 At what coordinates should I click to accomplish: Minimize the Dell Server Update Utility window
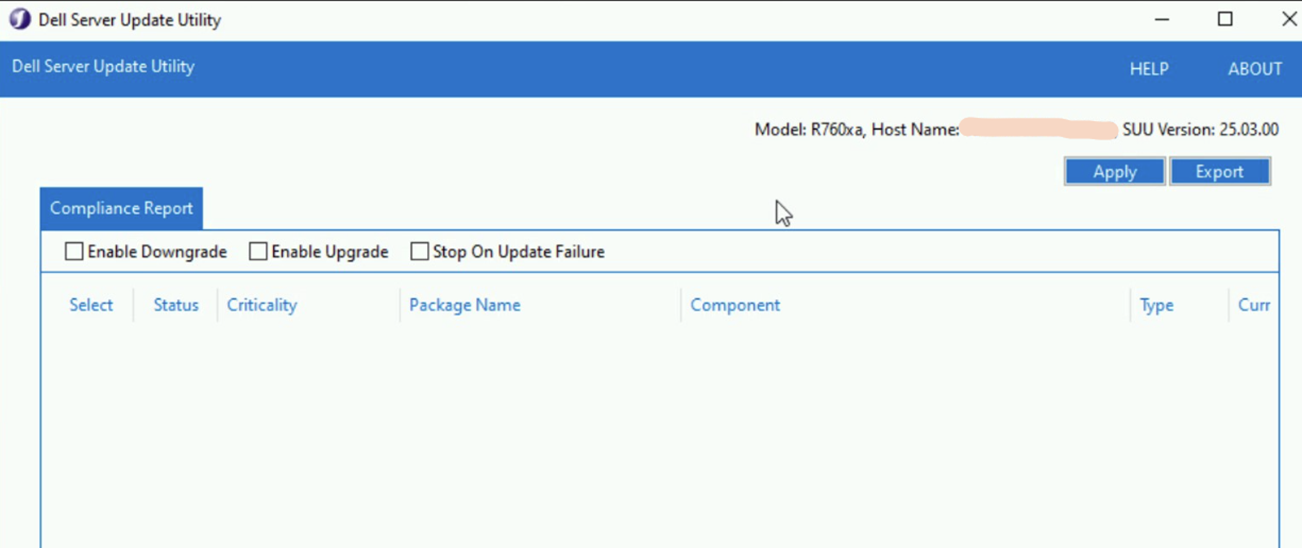point(1162,20)
